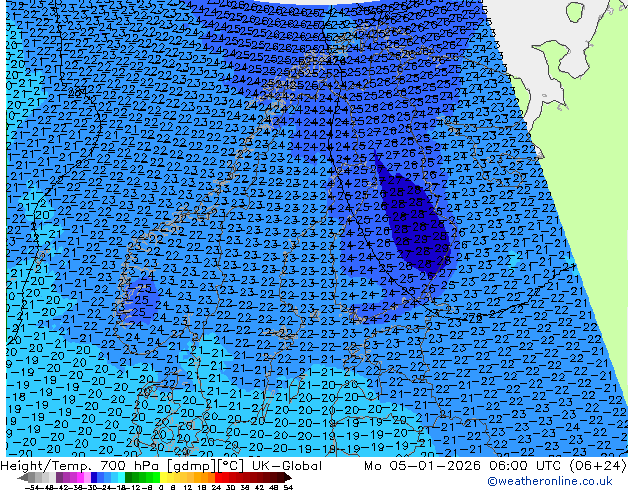Click the [gdmp] unit label
This screenshot has height=490, width=634.
click(192, 466)
